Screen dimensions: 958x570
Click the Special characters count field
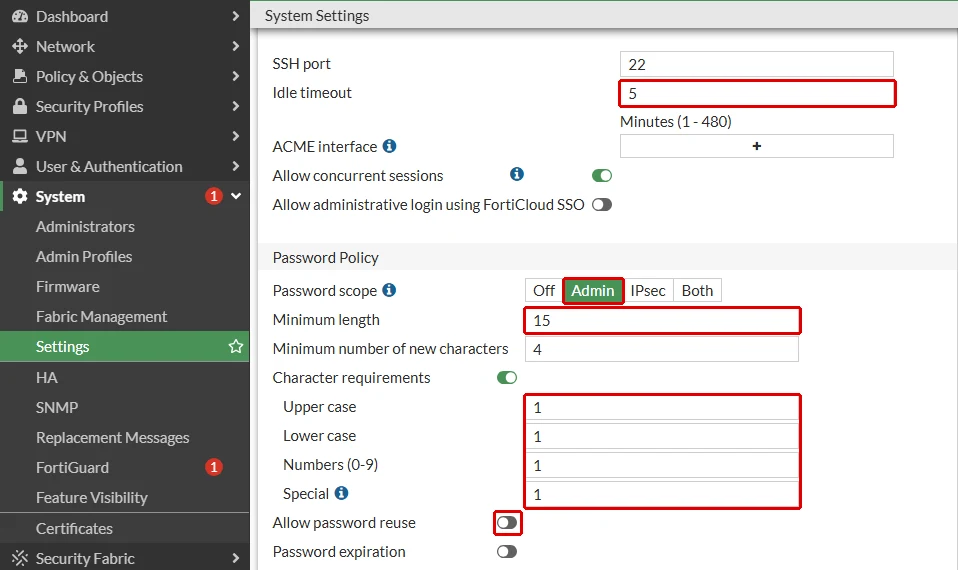(662, 494)
